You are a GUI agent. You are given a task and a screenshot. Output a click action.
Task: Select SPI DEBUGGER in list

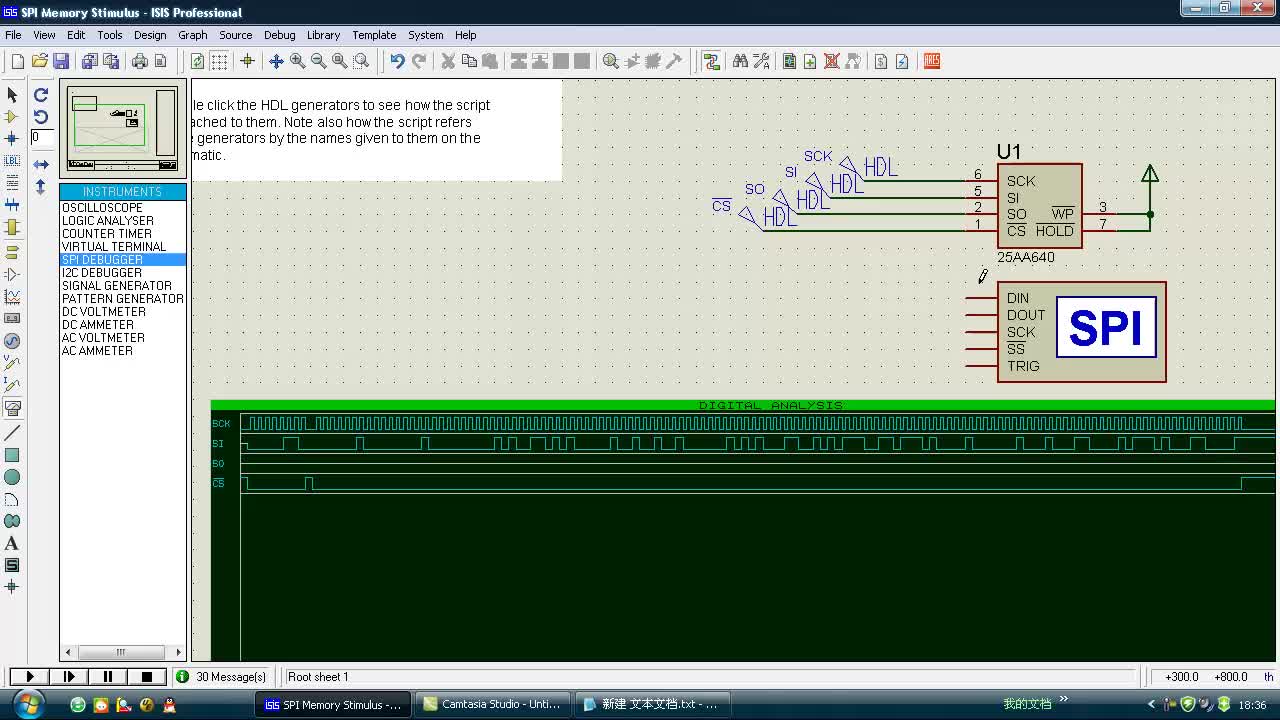123,260
